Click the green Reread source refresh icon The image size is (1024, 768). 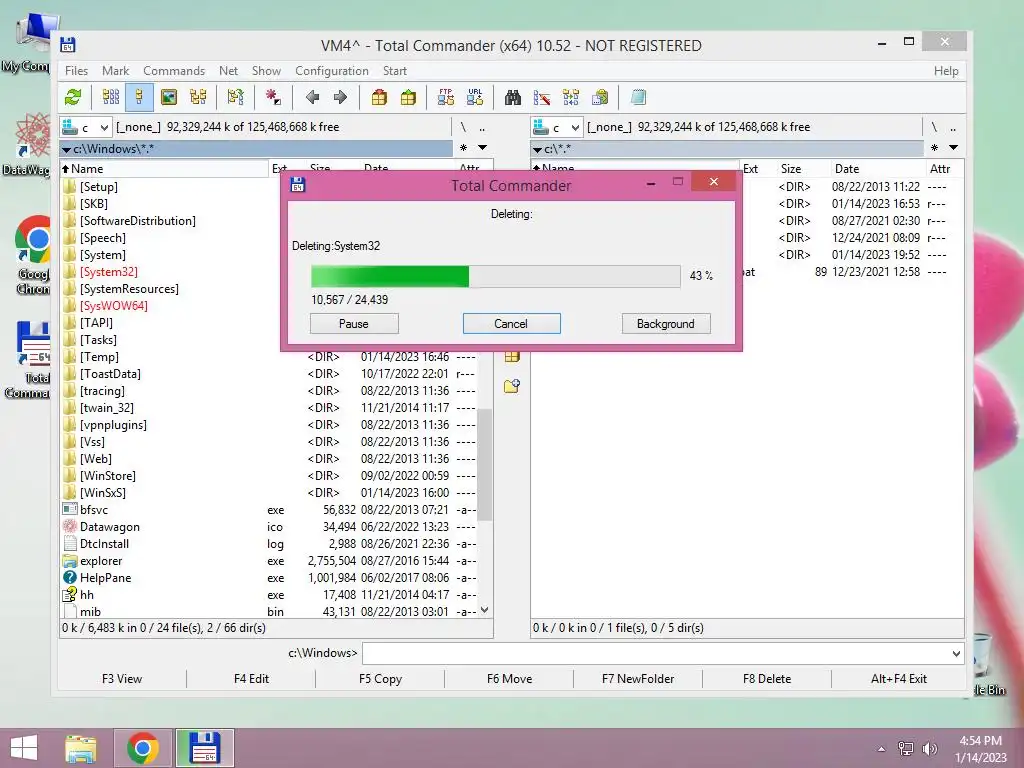coord(73,98)
